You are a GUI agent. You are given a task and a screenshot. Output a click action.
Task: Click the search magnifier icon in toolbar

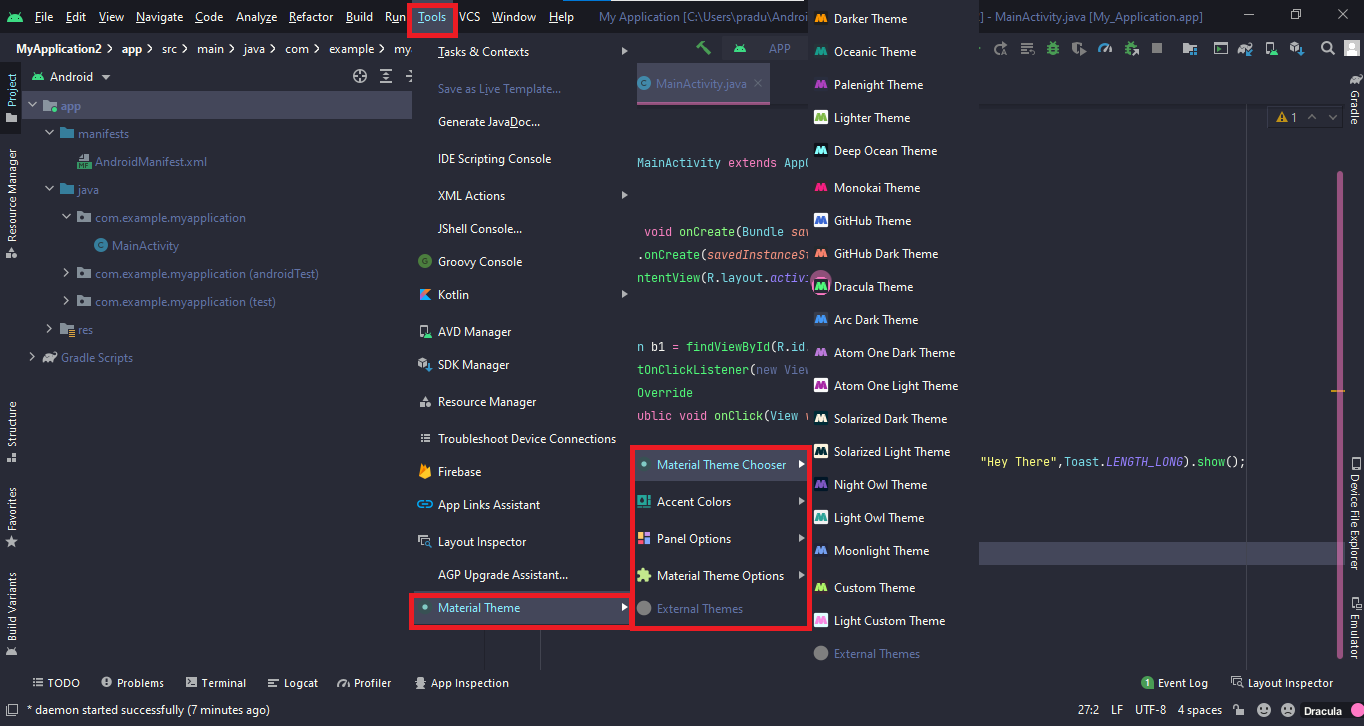click(1328, 48)
